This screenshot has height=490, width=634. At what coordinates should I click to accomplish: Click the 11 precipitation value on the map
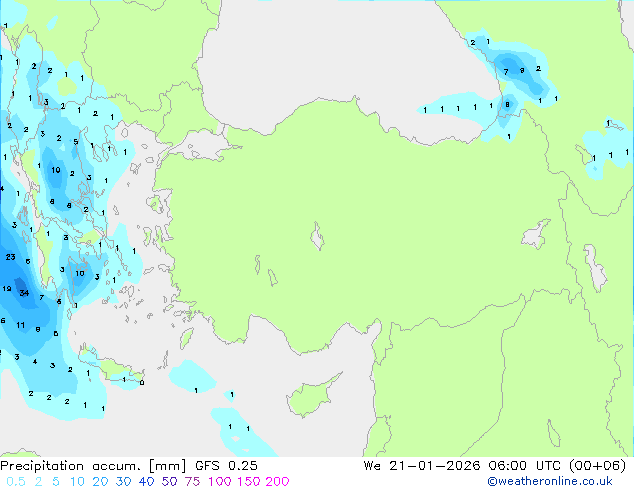click(x=21, y=325)
